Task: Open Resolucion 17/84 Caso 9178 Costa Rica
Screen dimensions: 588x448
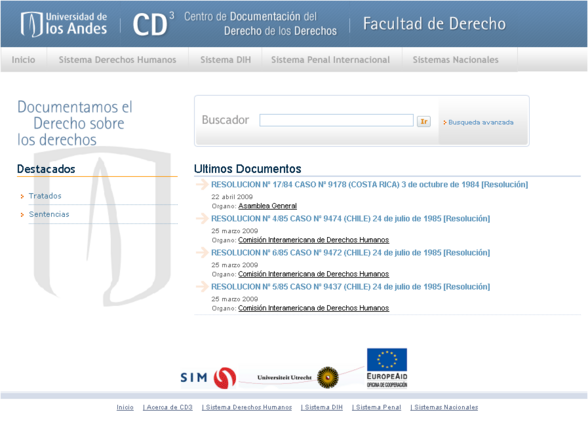Action: [x=369, y=184]
